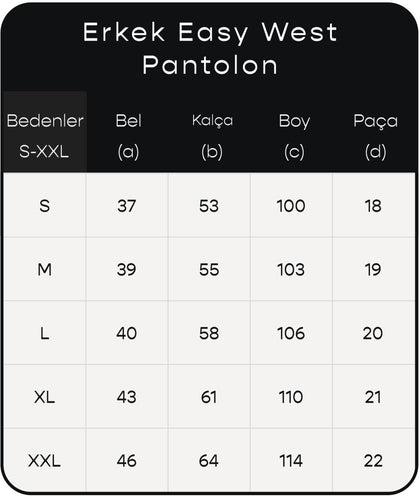Click the Kalça (b) column header
The height and width of the screenshot is (500, 419).
pyautogui.click(x=212, y=137)
